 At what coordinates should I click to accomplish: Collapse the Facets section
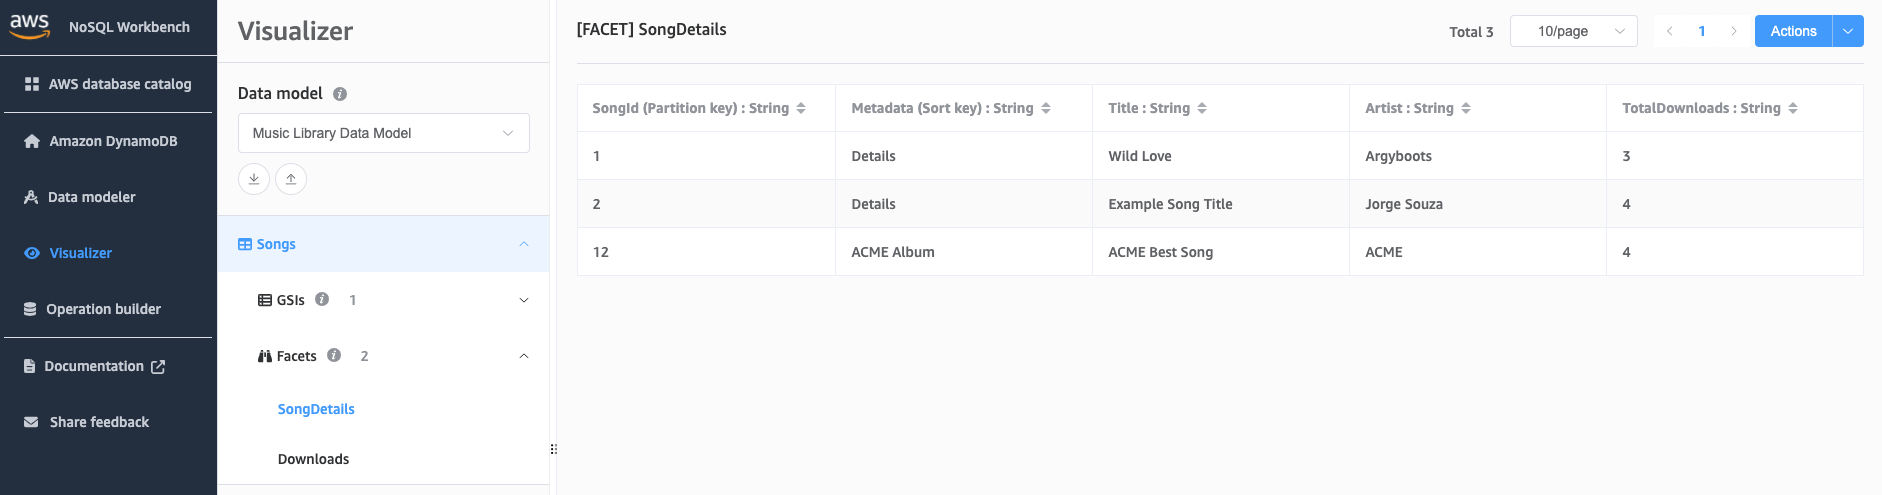(x=524, y=356)
